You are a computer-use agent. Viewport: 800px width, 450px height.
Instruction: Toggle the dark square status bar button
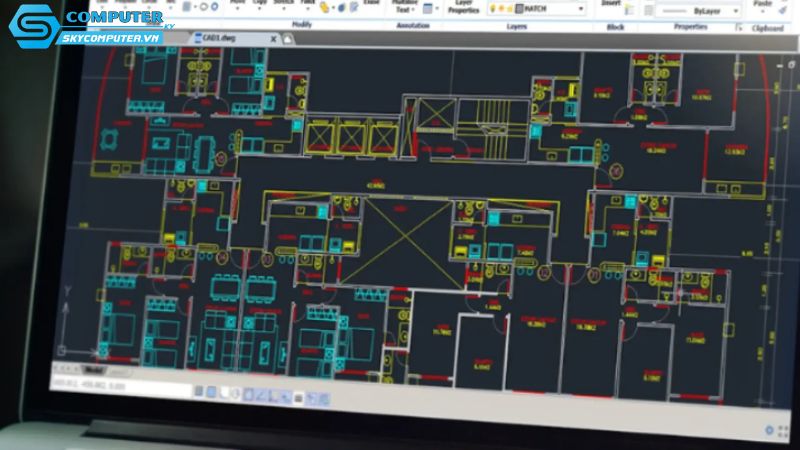click(299, 398)
